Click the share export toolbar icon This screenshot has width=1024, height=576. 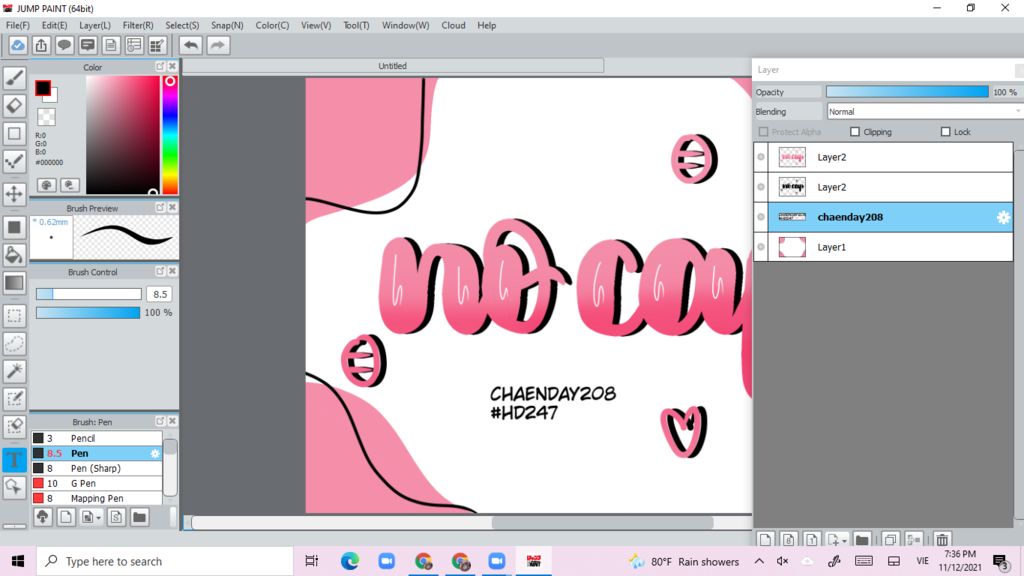point(41,45)
